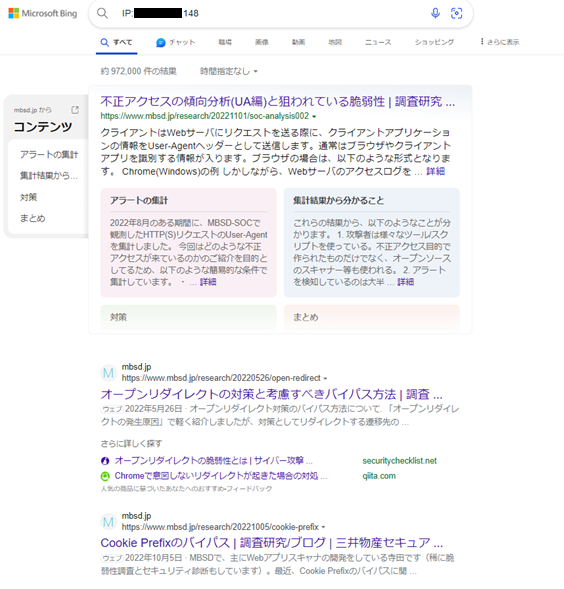
Task: Open the Cookie Prefixのバイパス result link
Action: point(272,542)
